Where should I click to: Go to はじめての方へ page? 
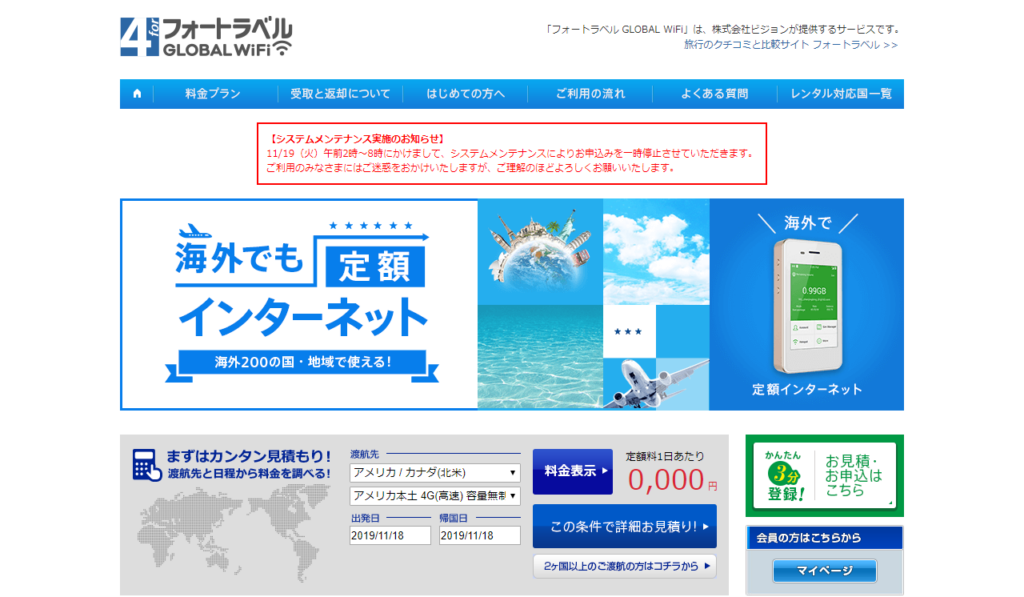coord(466,94)
